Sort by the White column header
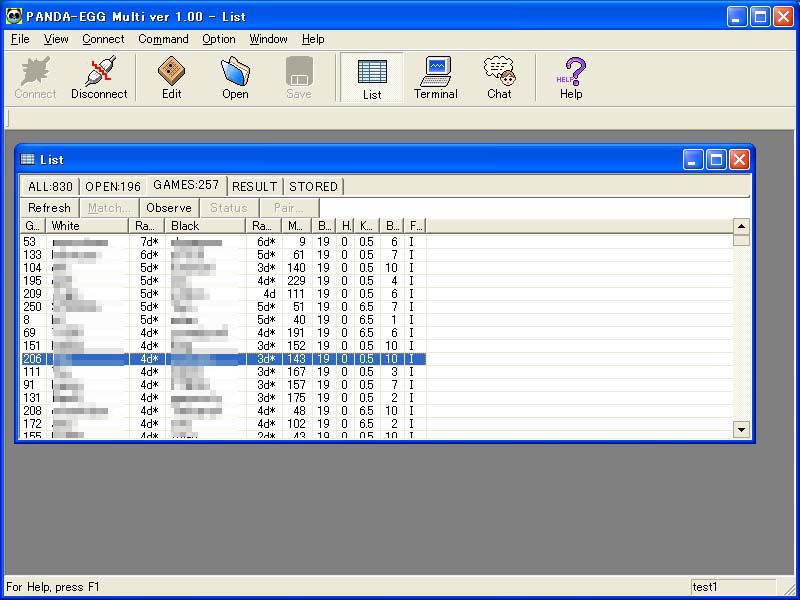The image size is (800, 600). tap(88, 226)
